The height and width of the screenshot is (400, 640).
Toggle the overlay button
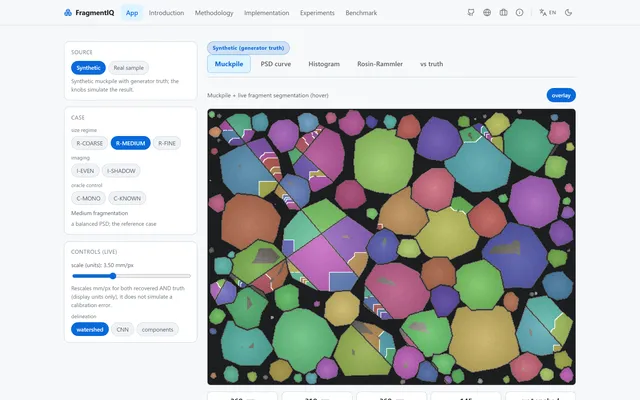click(561, 95)
